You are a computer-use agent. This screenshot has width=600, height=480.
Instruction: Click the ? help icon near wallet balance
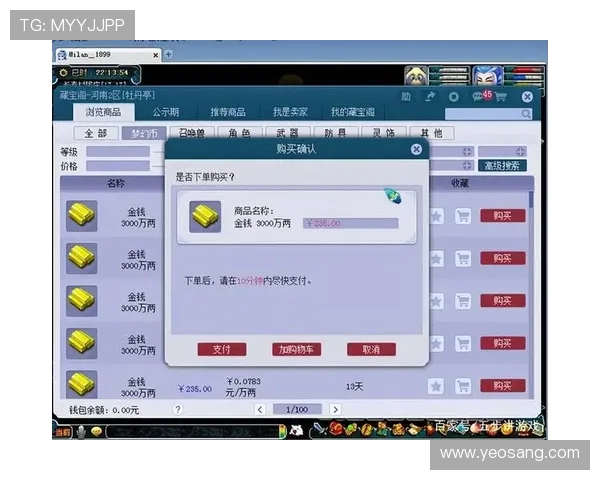[x=178, y=410]
